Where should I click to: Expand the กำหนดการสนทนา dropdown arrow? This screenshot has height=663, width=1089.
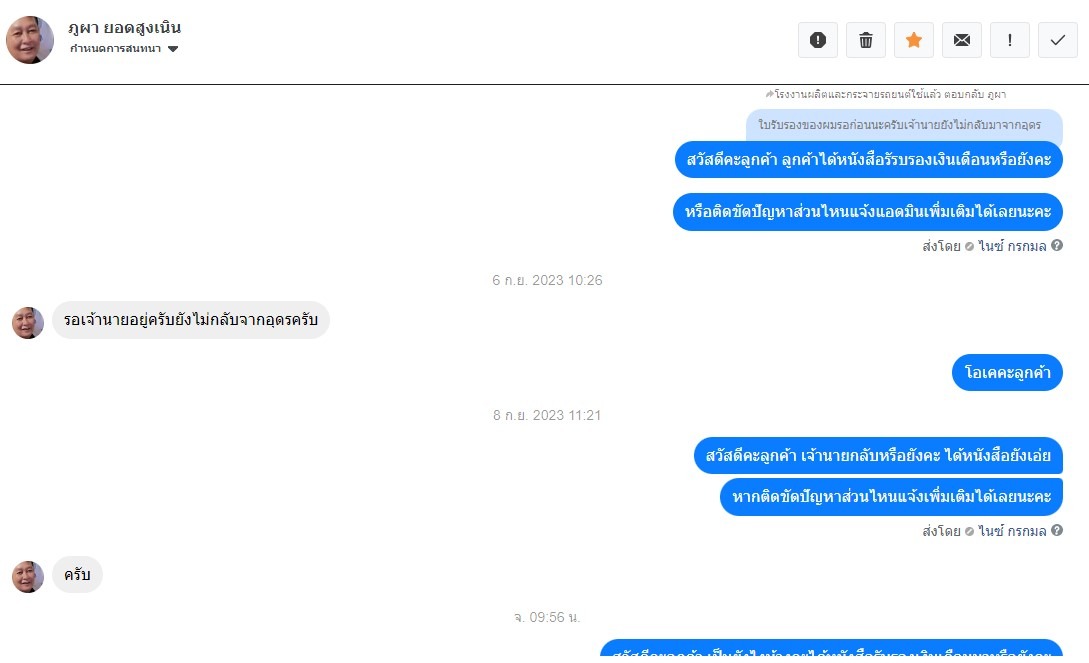(x=173, y=49)
